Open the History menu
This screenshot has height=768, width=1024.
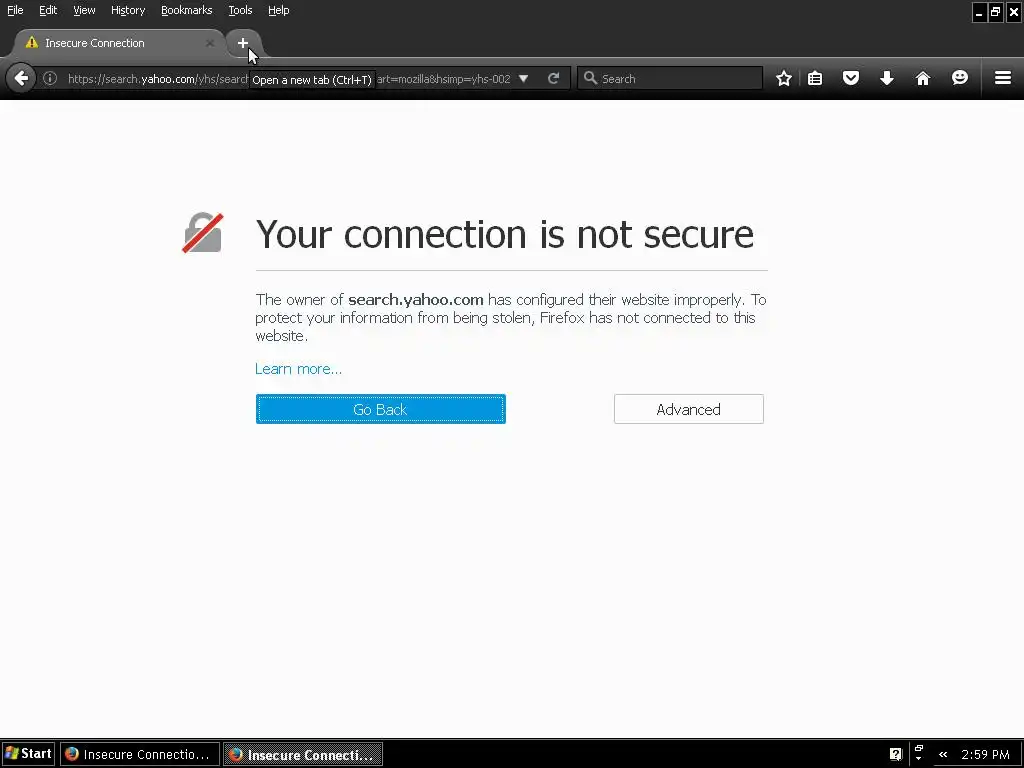point(128,10)
